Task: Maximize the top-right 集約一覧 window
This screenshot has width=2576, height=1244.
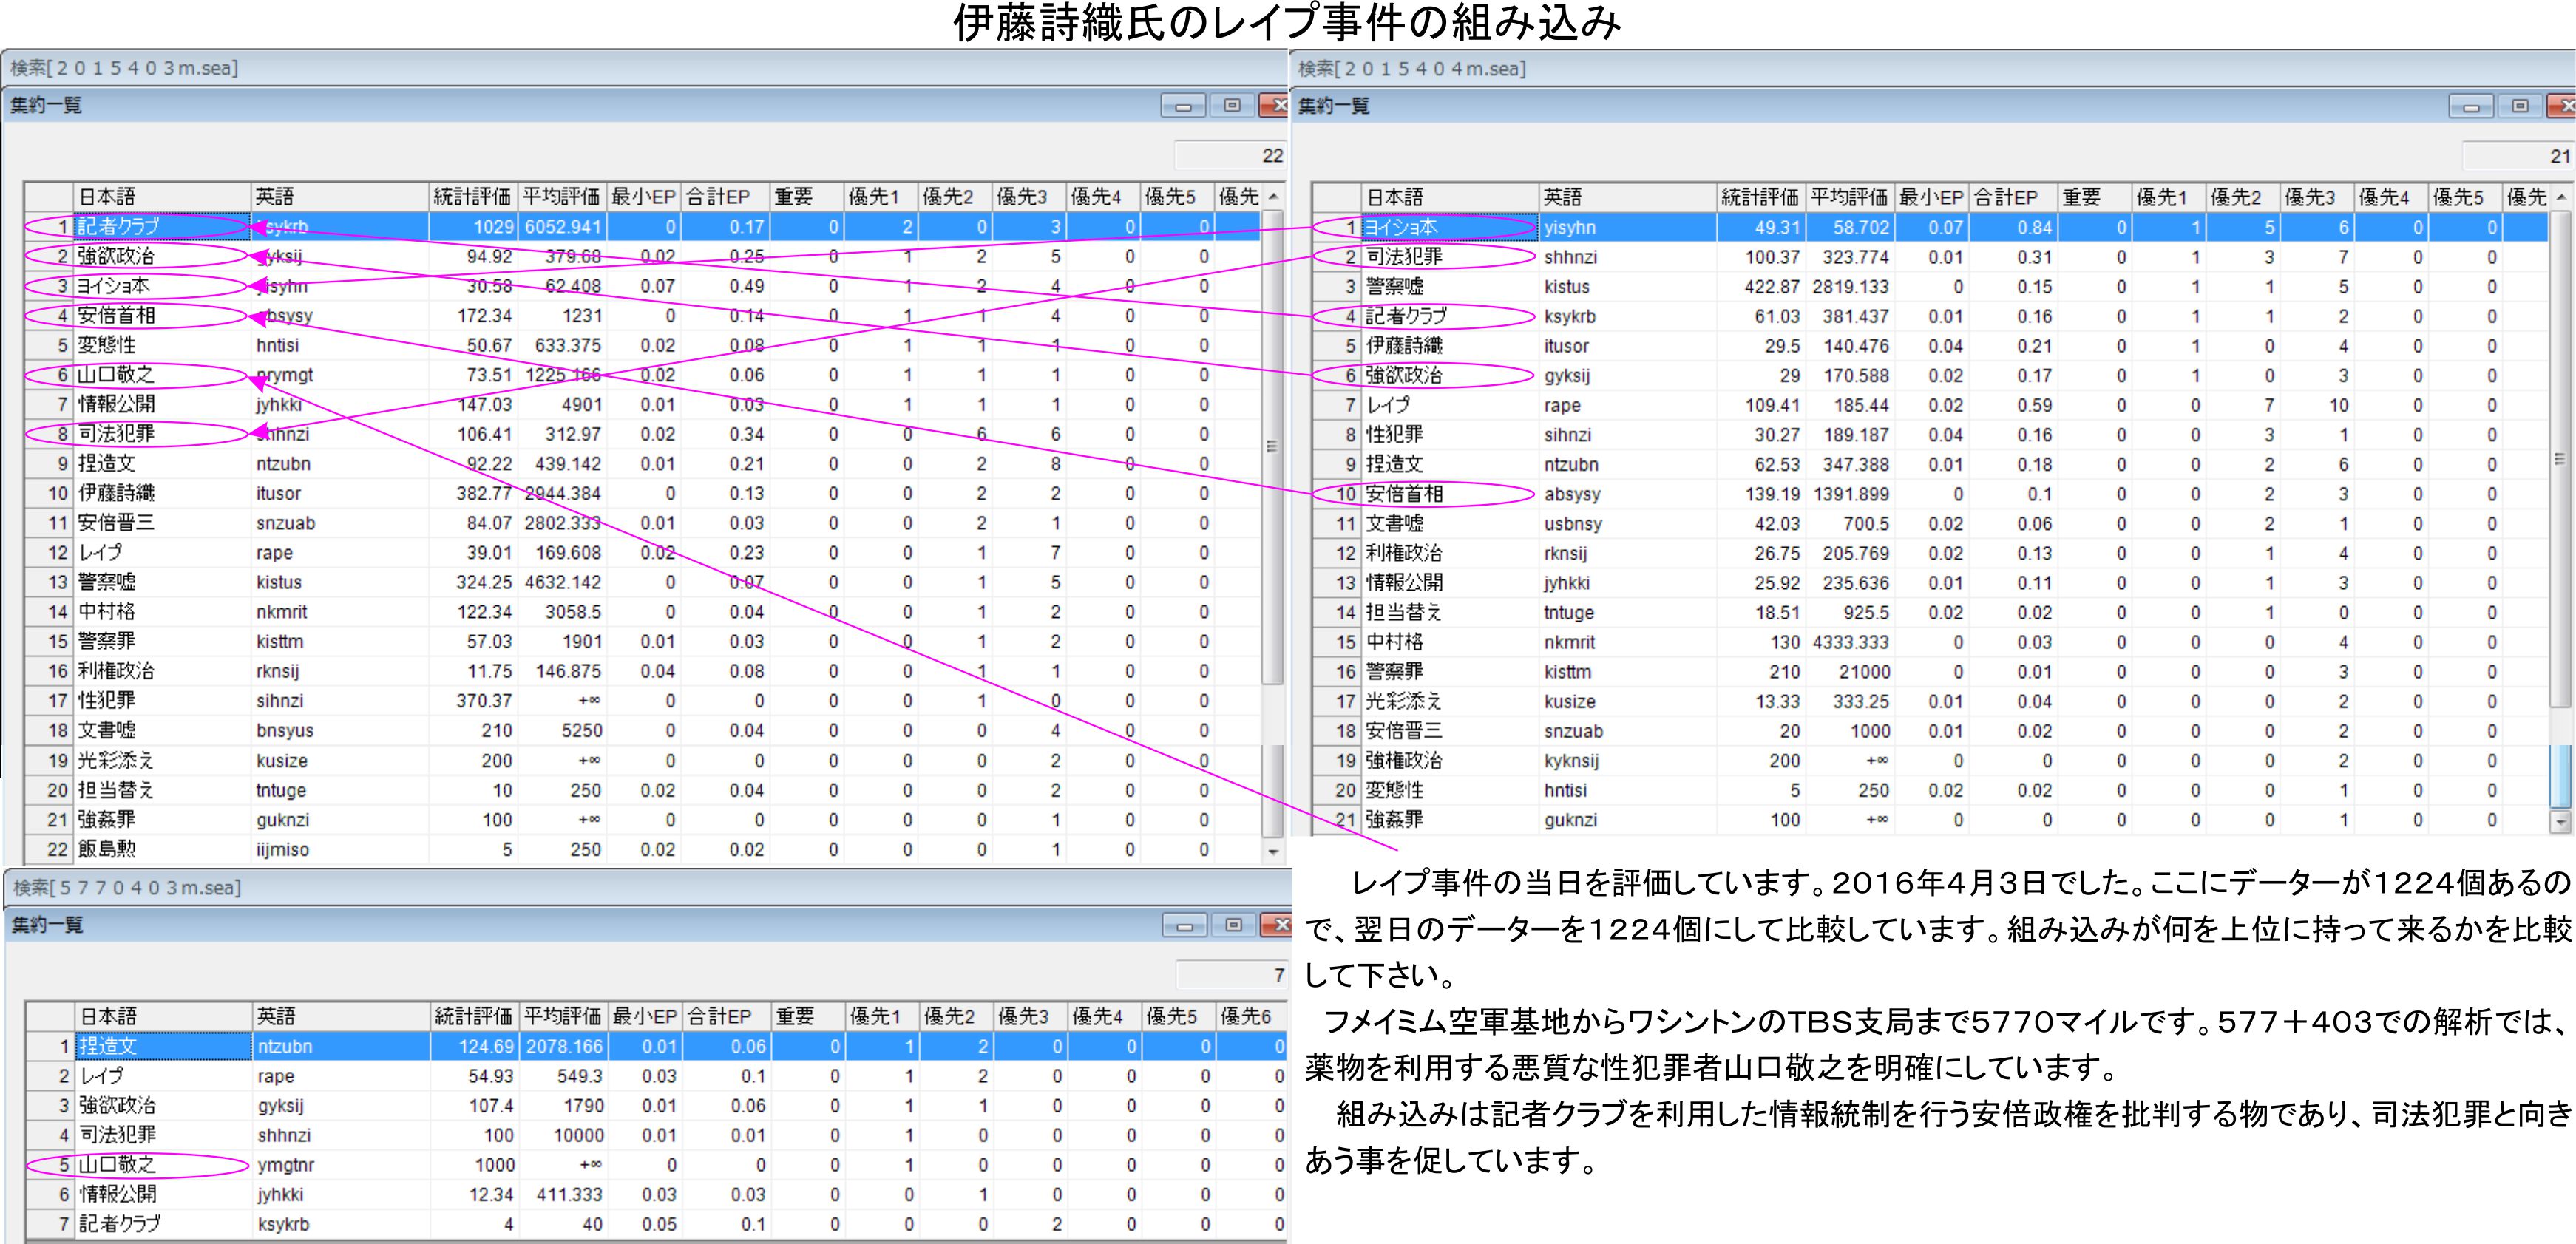Action: point(2520,107)
